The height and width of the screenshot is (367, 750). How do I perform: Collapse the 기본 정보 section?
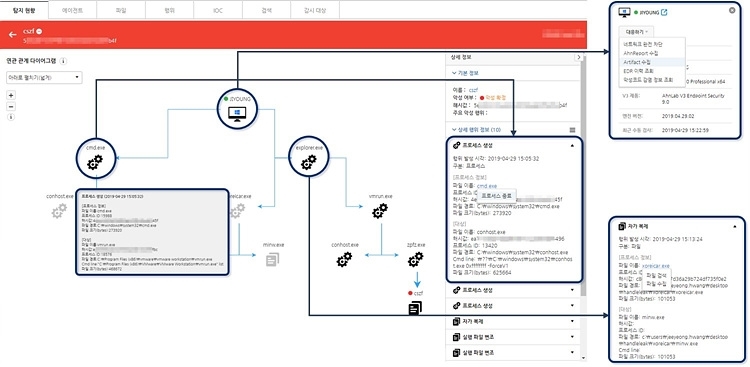[465, 73]
